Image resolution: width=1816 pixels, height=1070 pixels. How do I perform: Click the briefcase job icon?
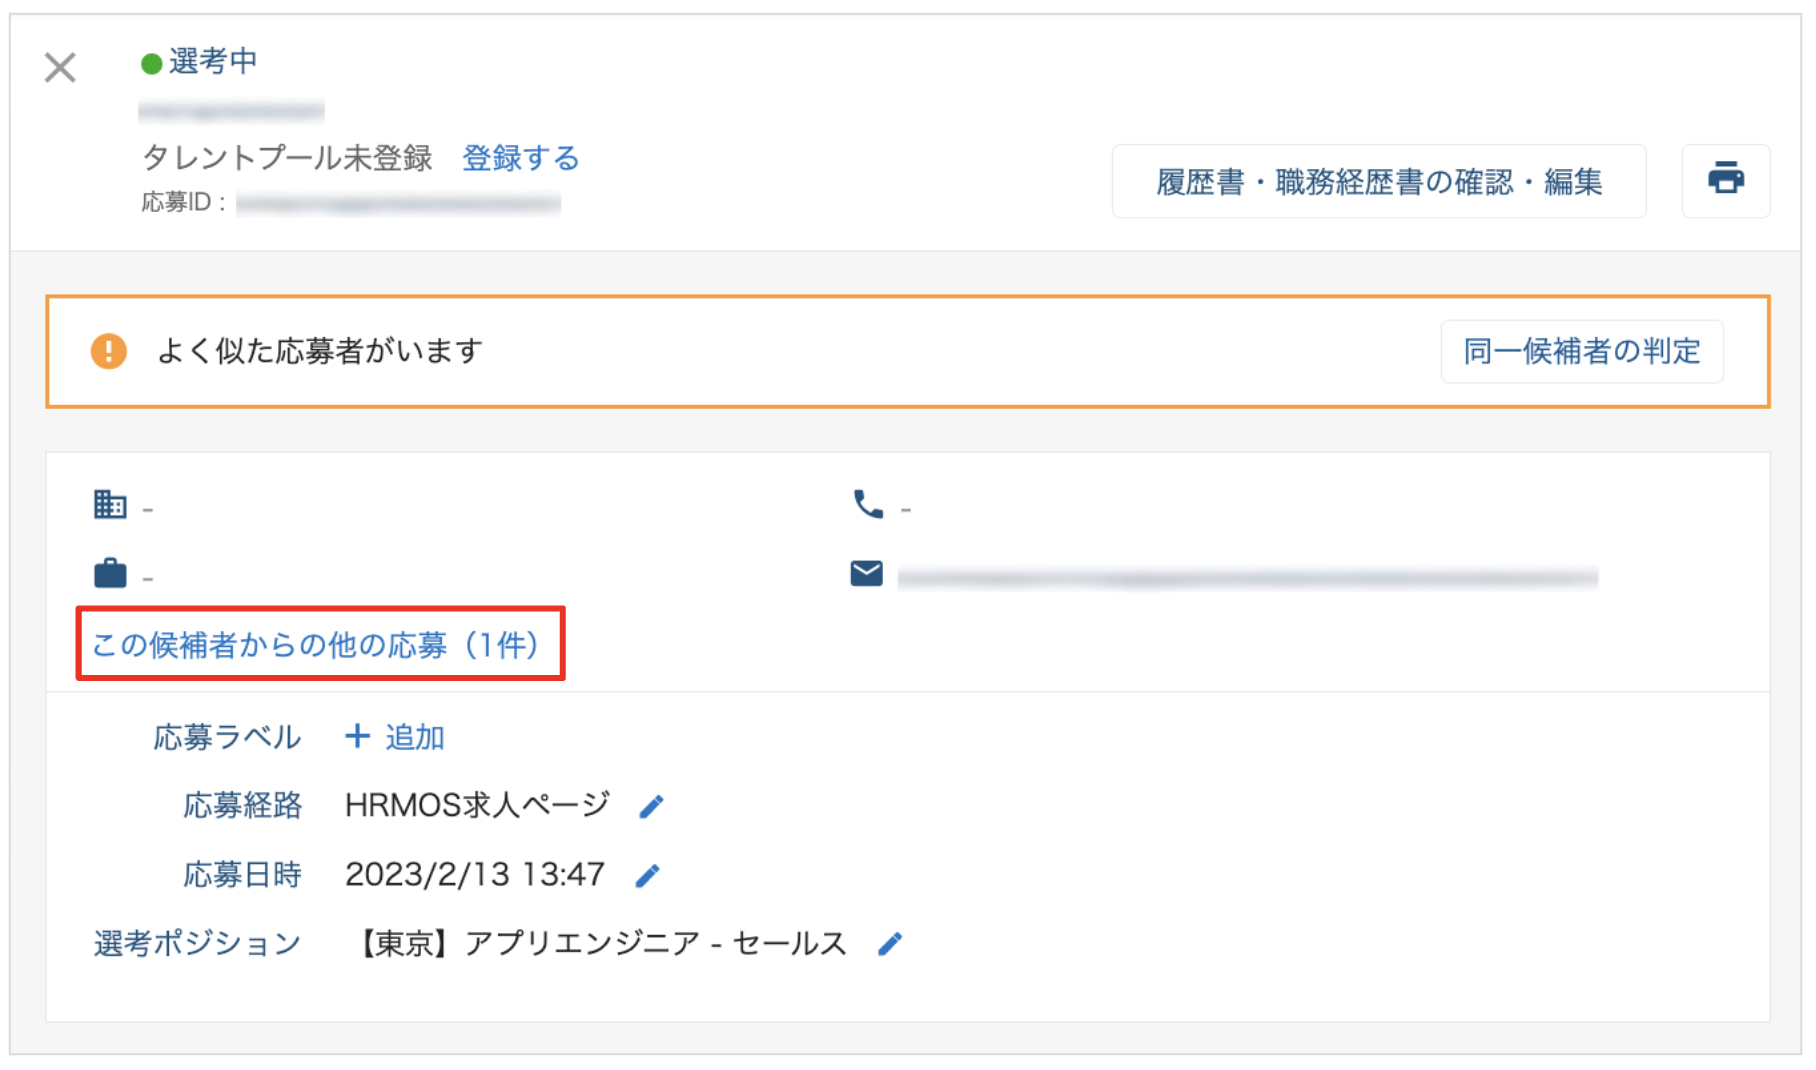coord(110,573)
